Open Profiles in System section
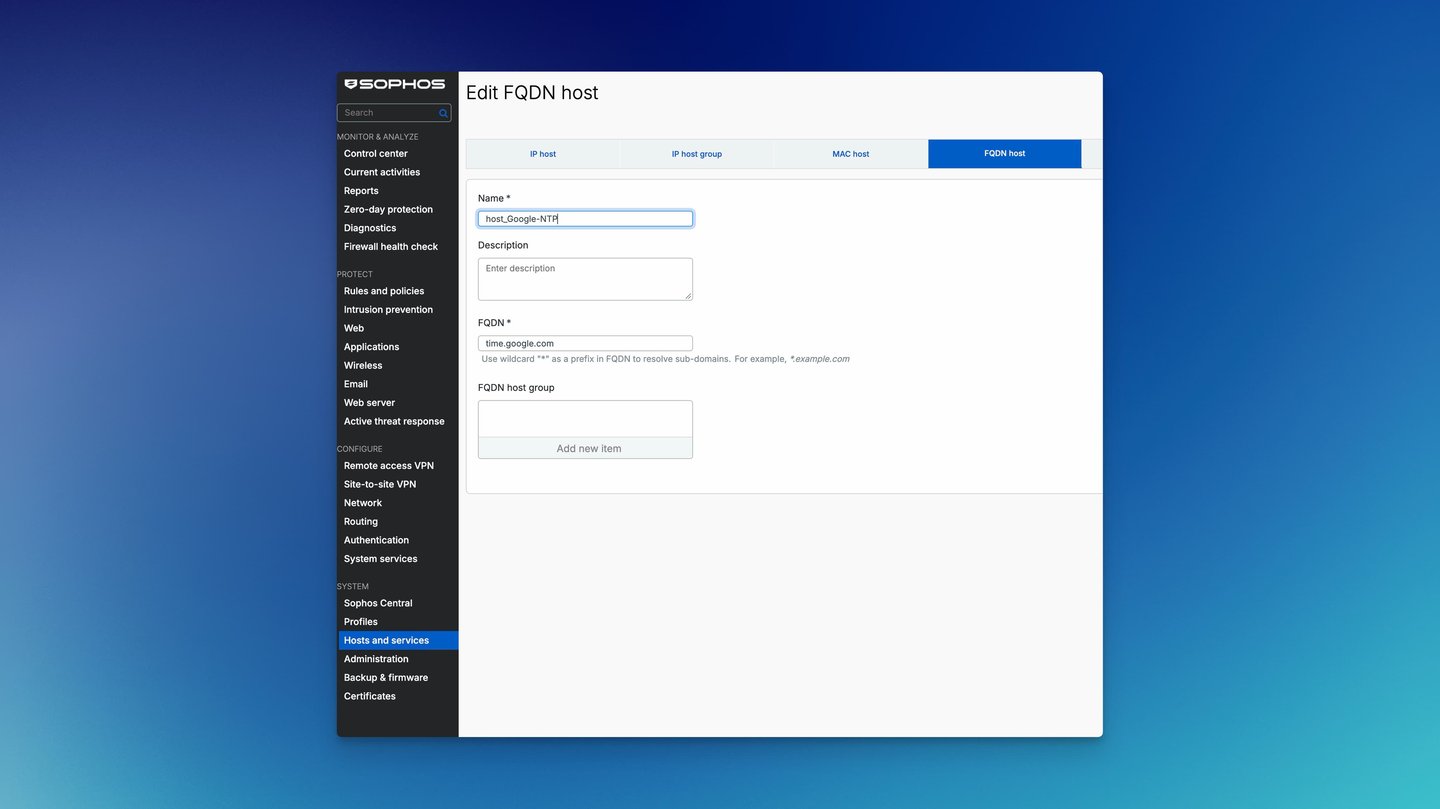This screenshot has height=809, width=1440. 361,622
